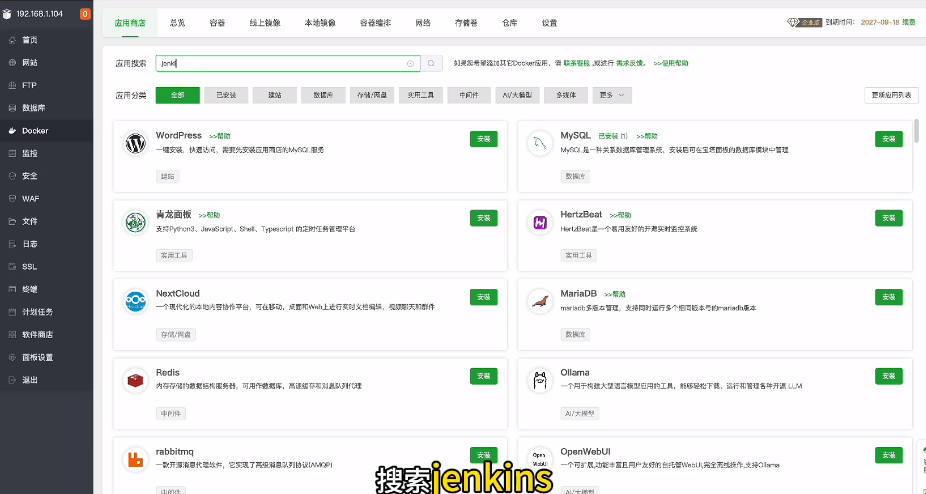The height and width of the screenshot is (494, 926).
Task: Open the 首页 home item in sidebar
Action: pos(46,40)
